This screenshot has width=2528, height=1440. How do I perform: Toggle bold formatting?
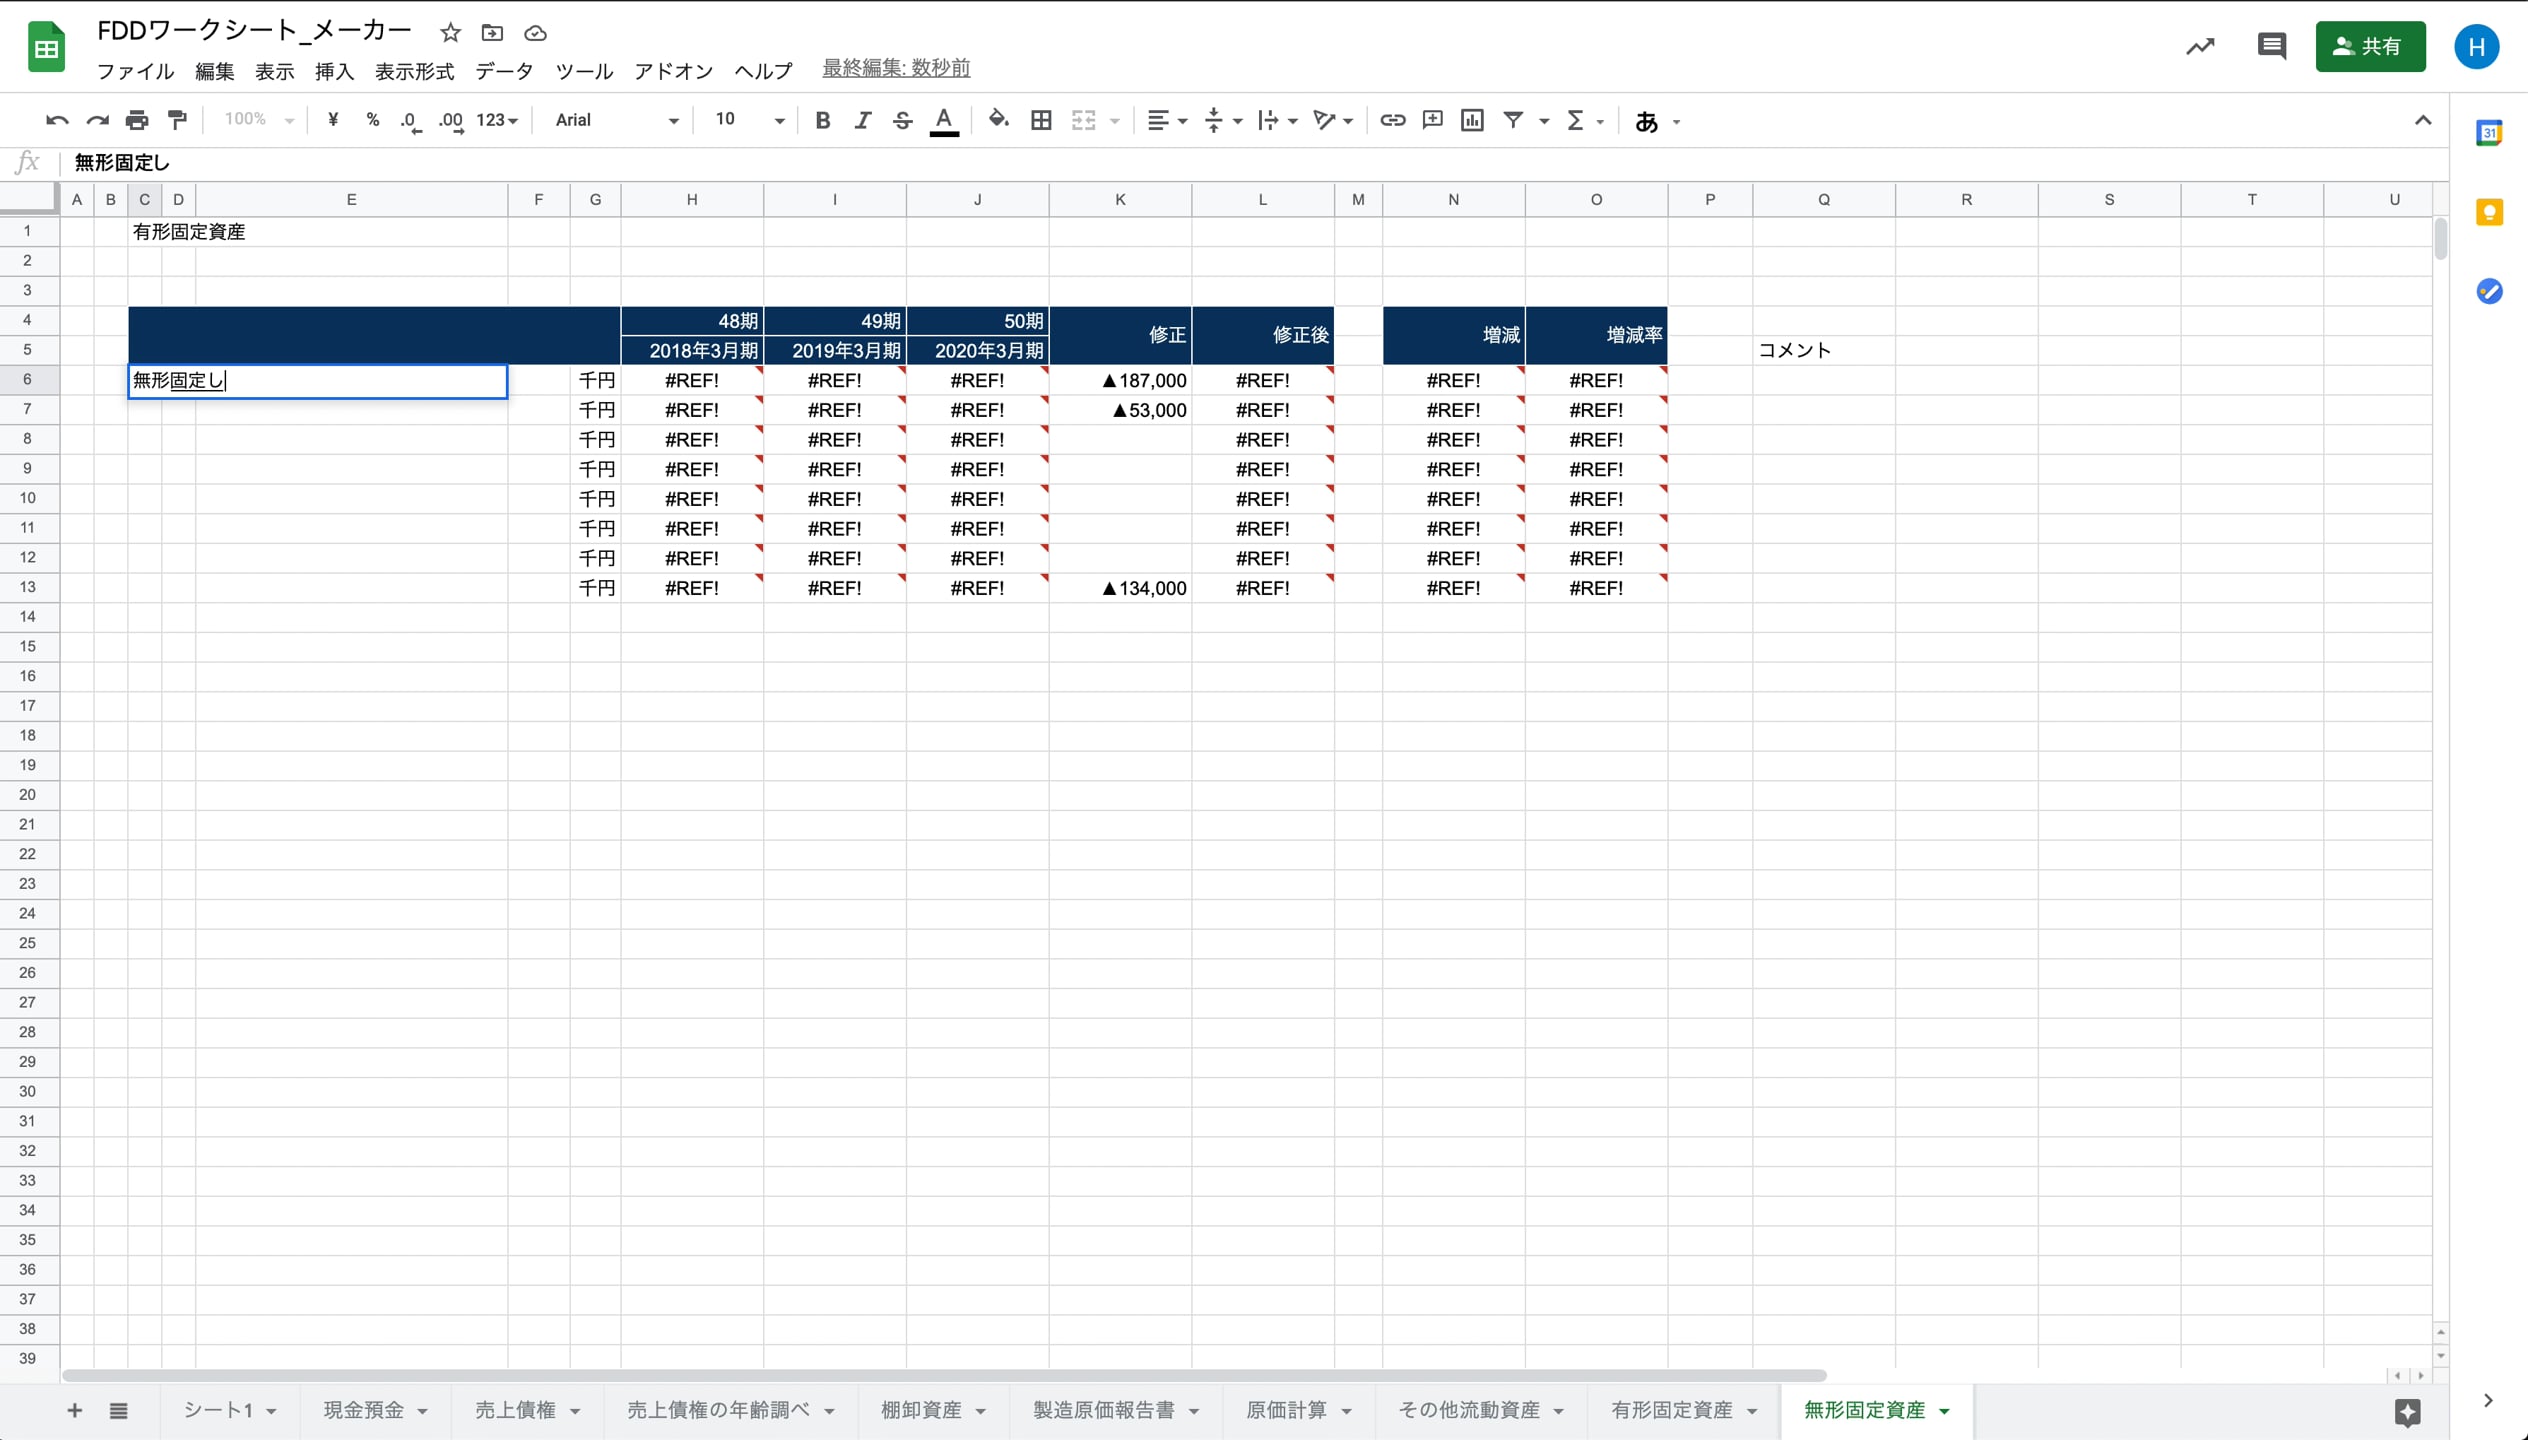click(822, 120)
